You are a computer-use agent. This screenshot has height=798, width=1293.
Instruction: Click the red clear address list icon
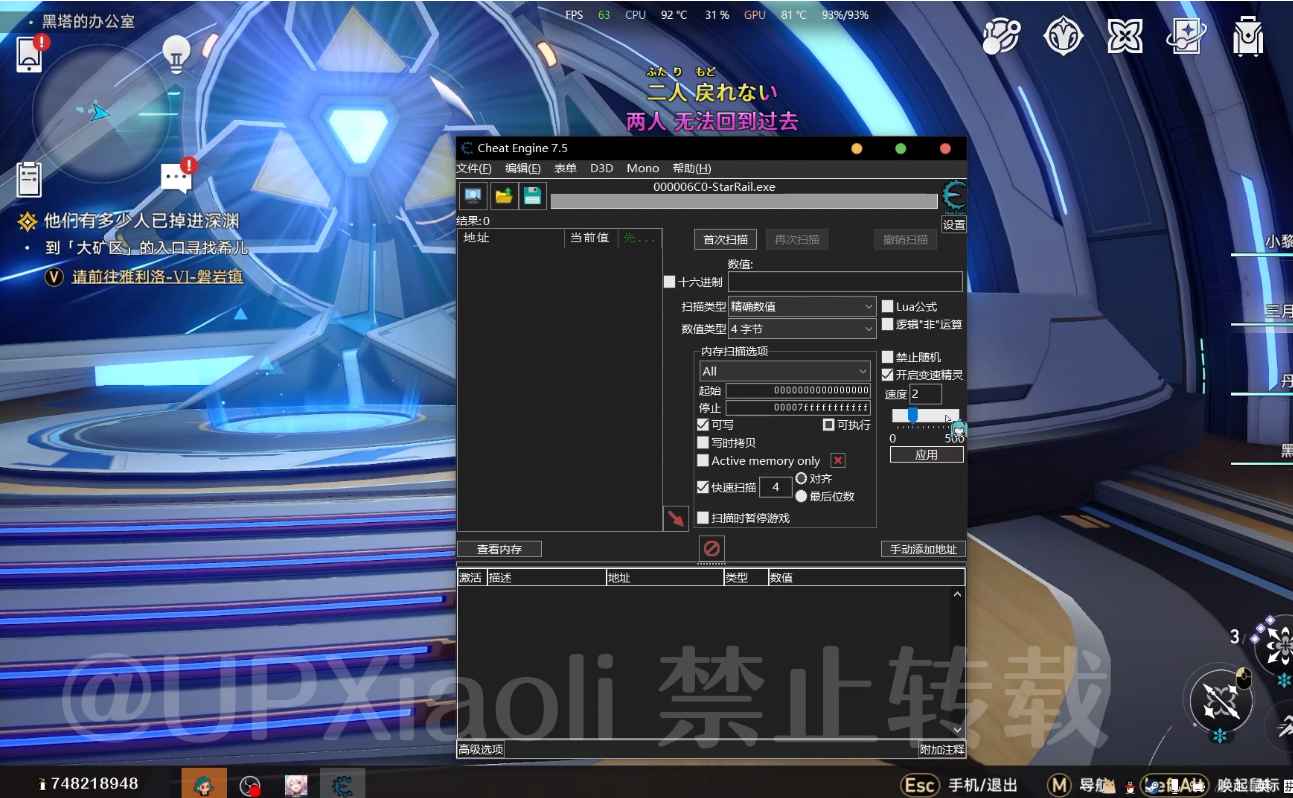(x=712, y=549)
